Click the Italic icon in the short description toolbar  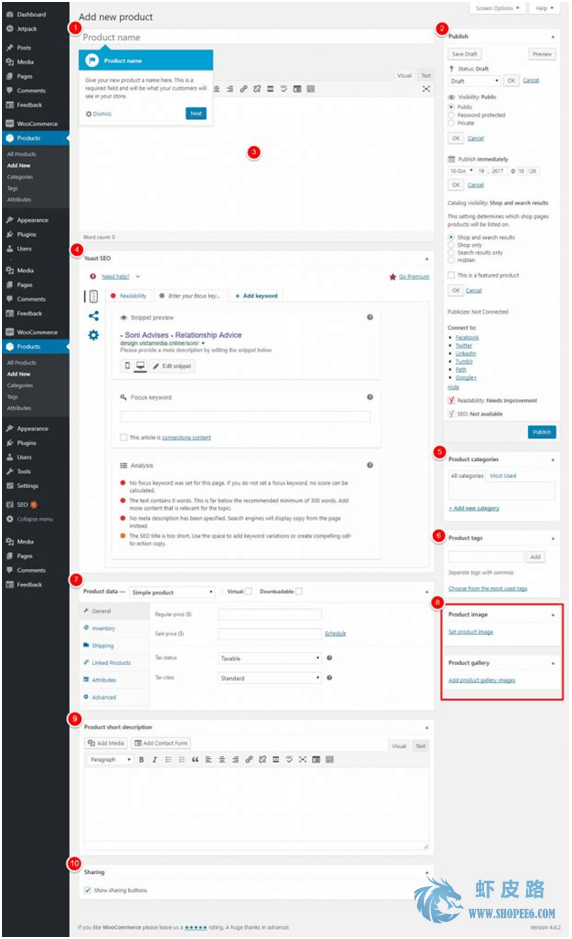tap(155, 759)
